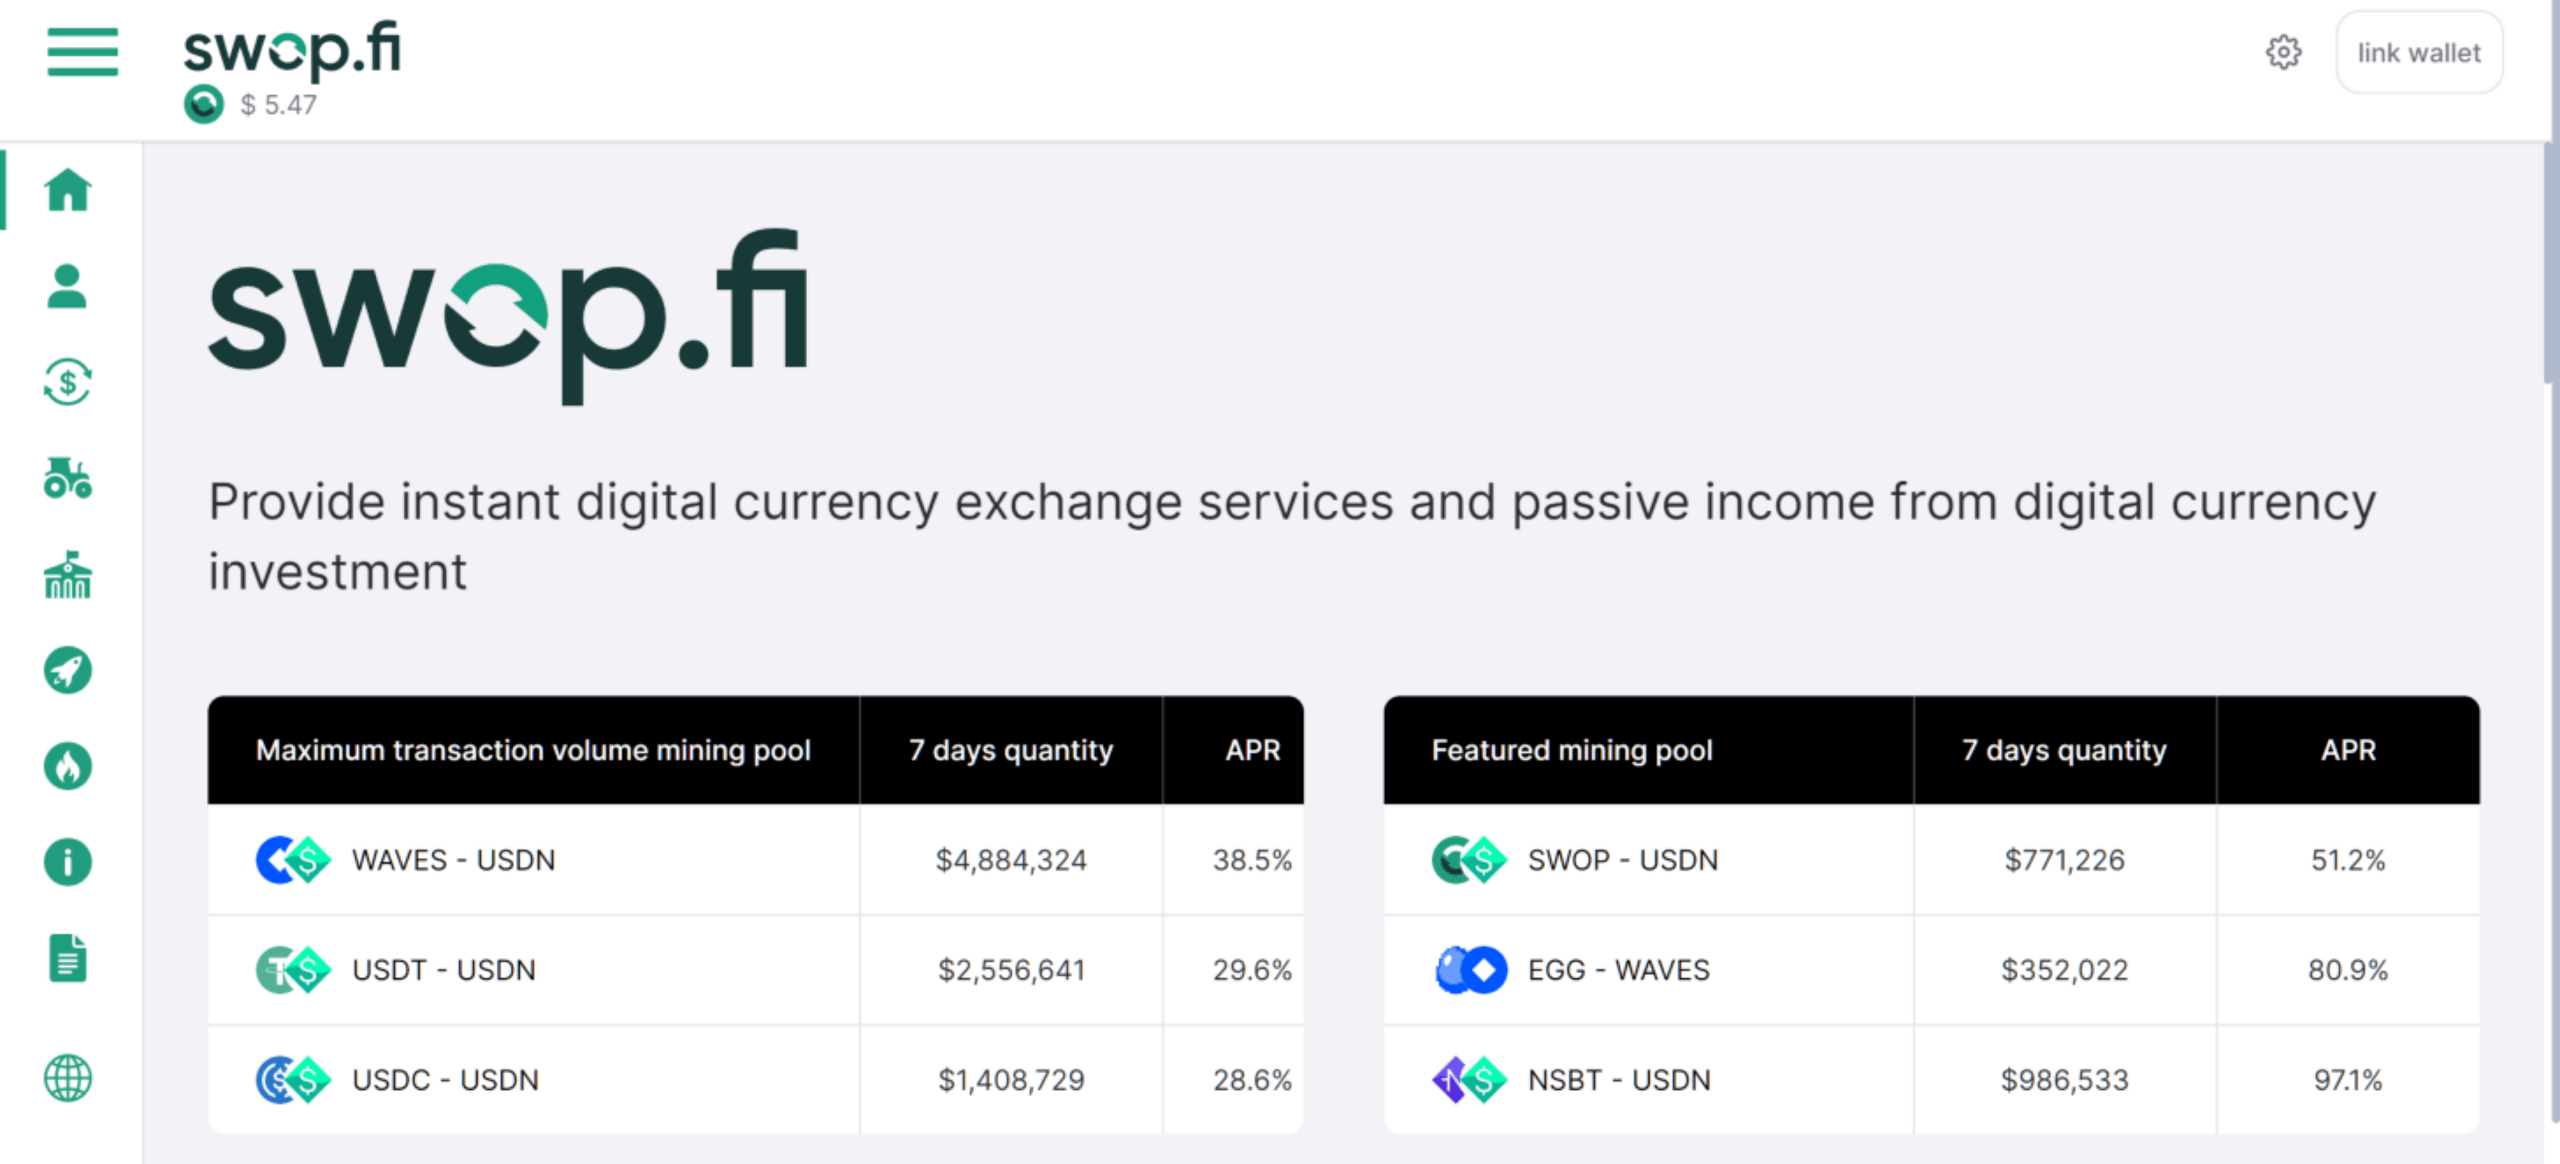Click the home navigation icon
The image size is (2560, 1164).
coord(67,189)
